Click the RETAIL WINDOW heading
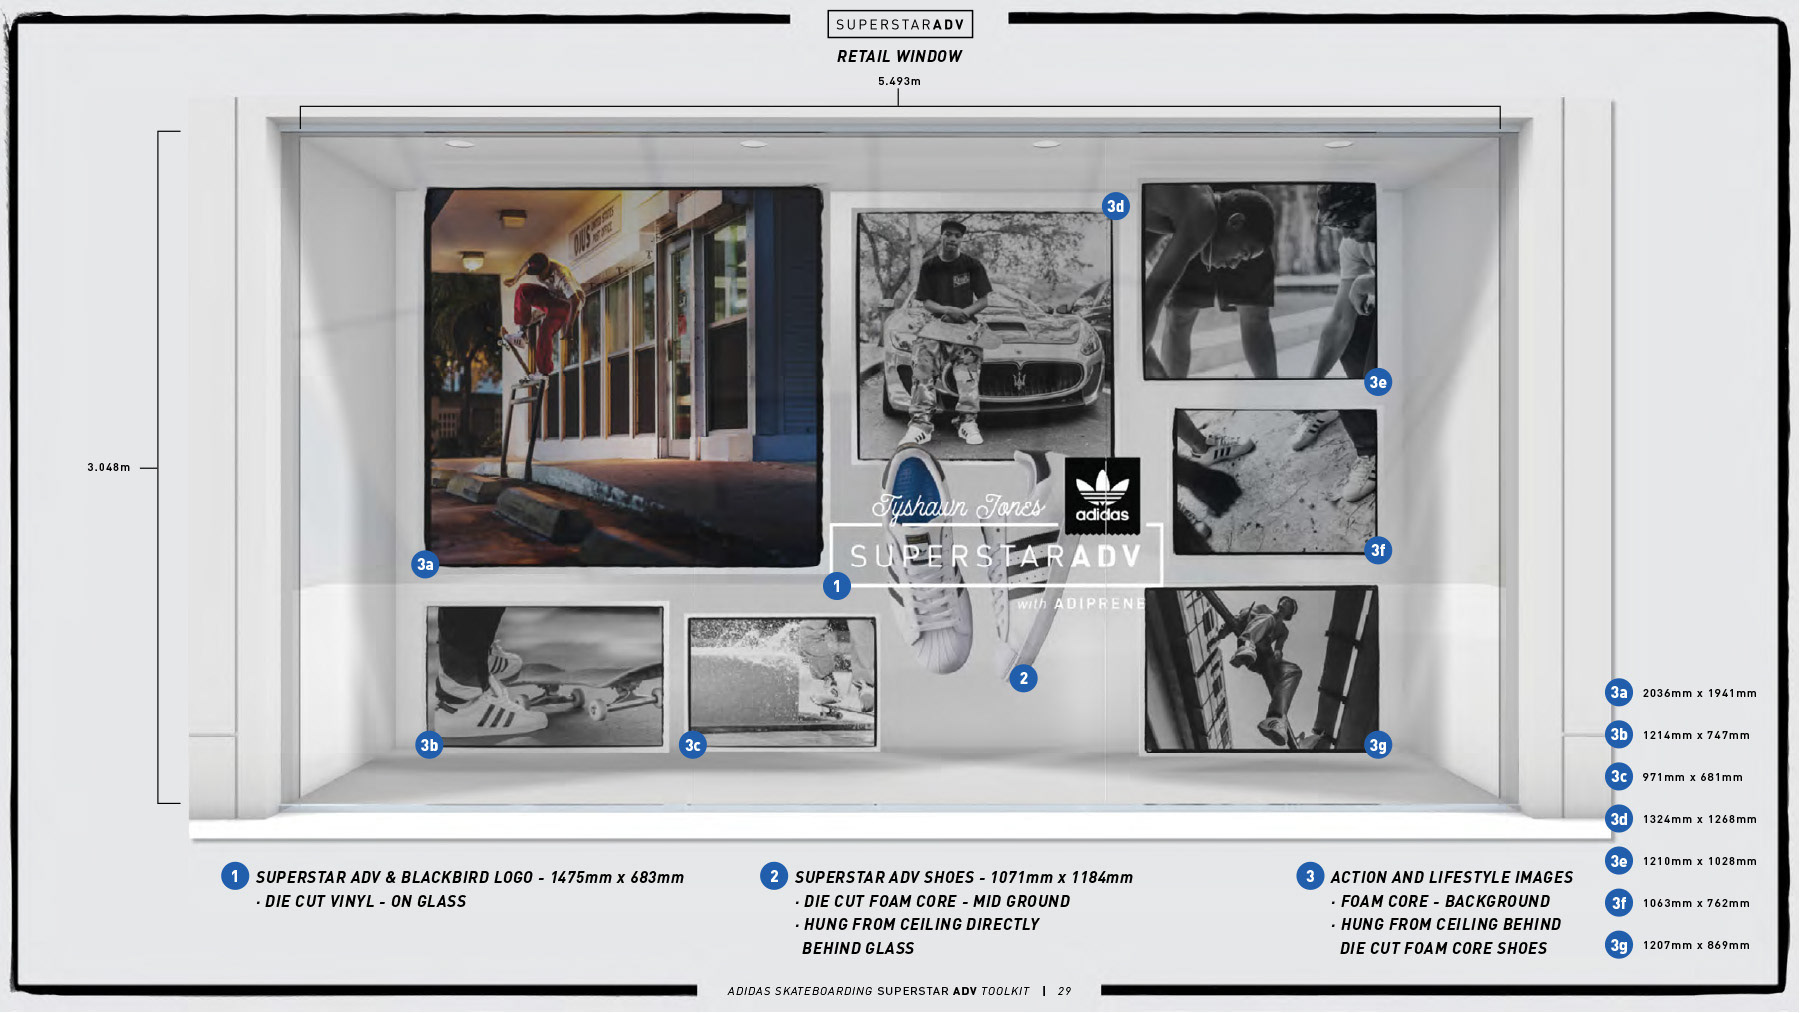 pos(900,57)
